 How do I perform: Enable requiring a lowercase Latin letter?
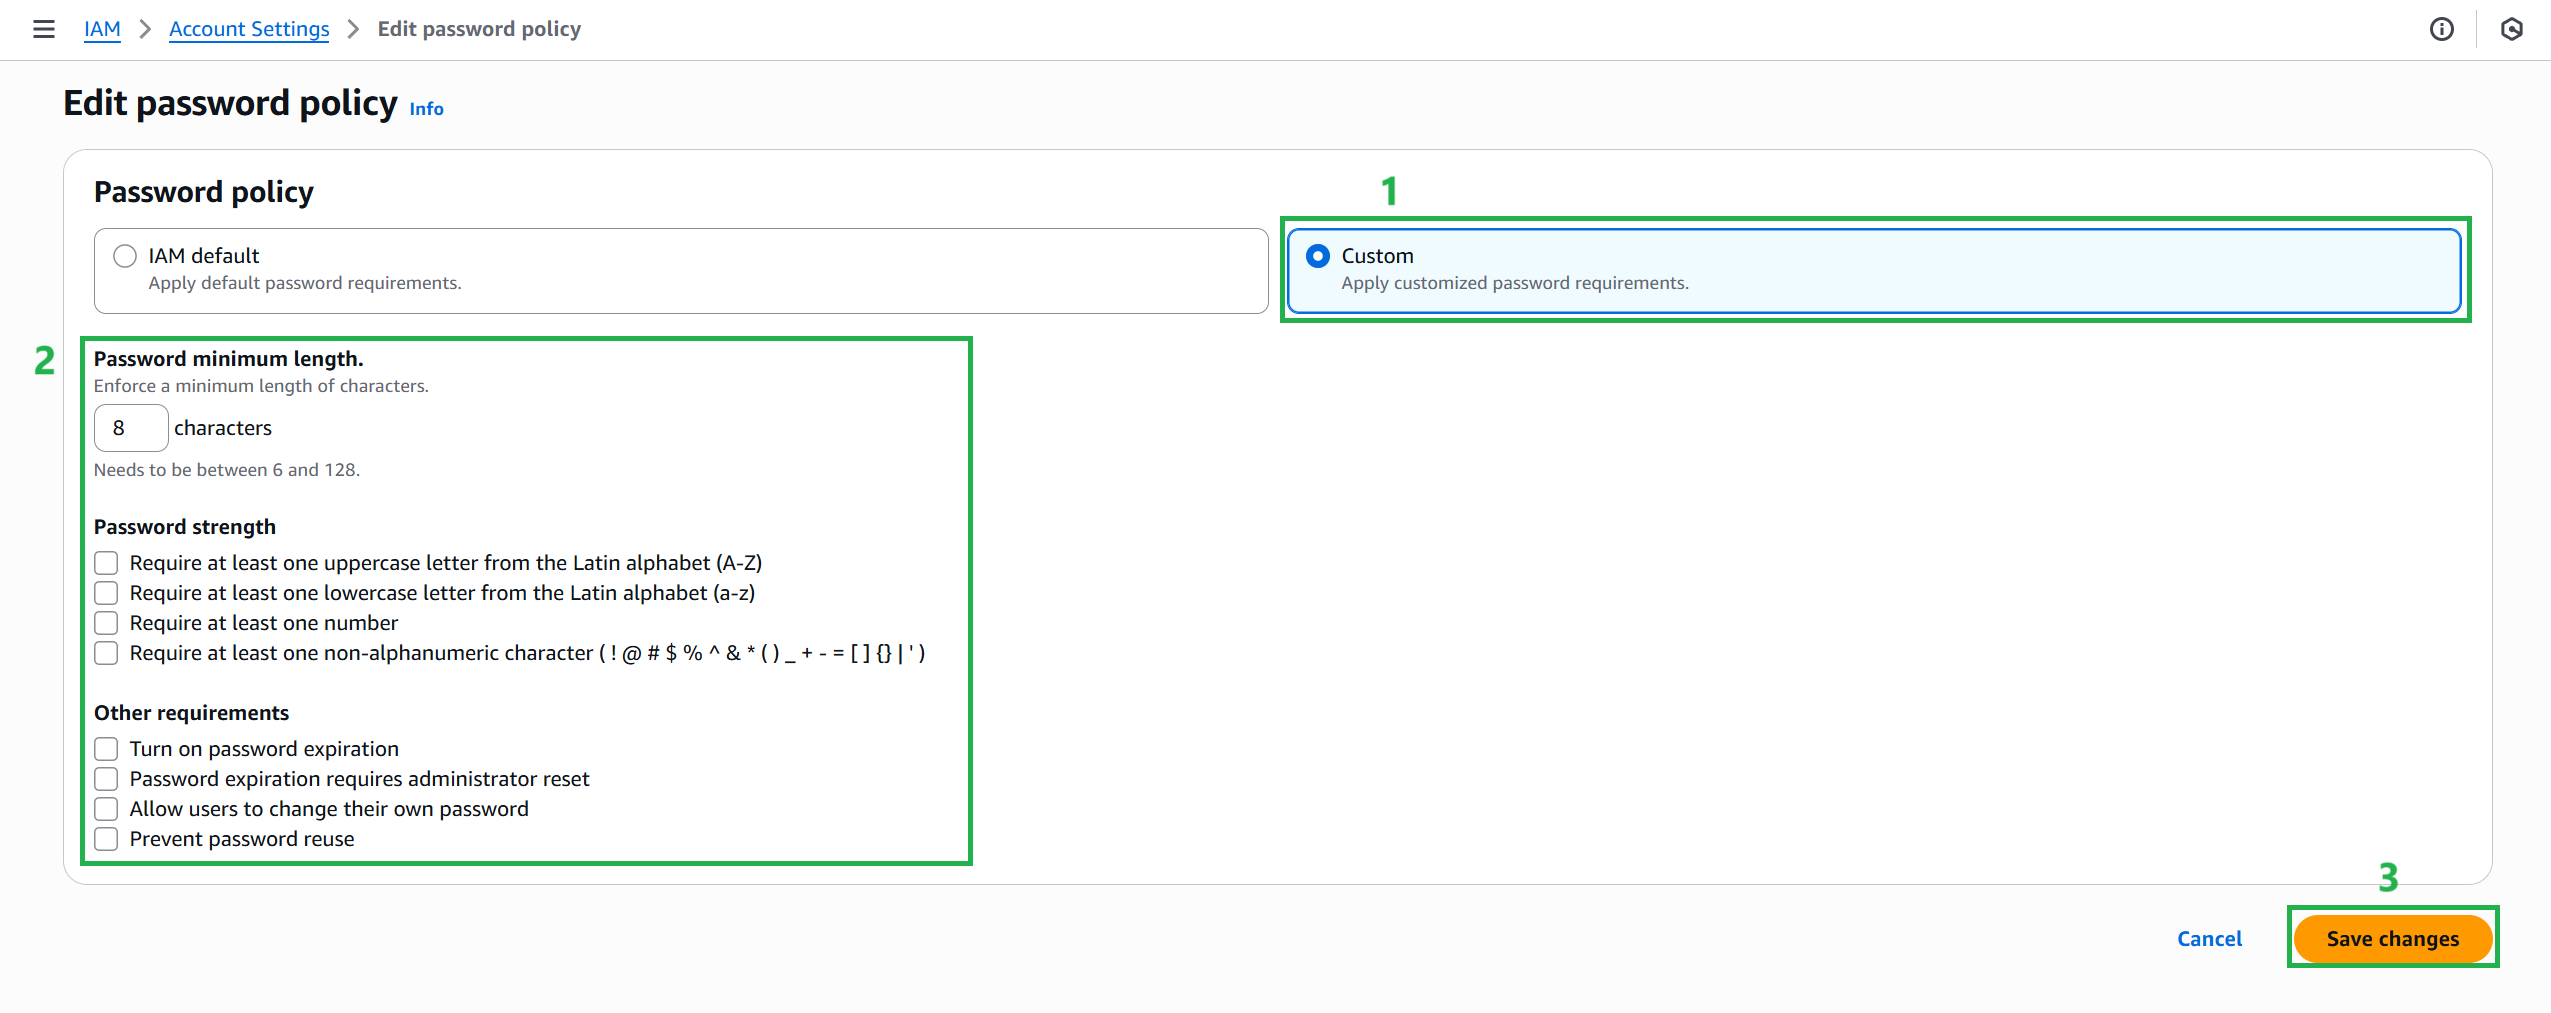(x=106, y=592)
